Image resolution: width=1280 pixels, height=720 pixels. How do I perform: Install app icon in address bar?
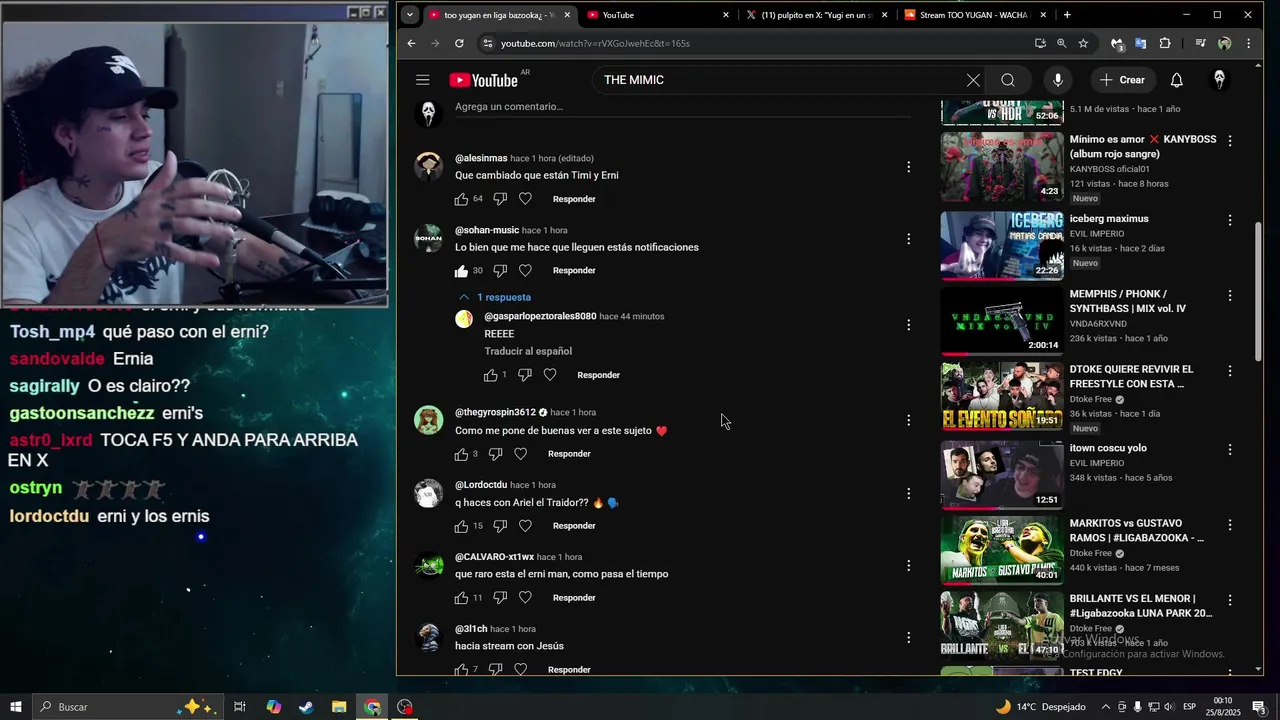pos(1041,43)
